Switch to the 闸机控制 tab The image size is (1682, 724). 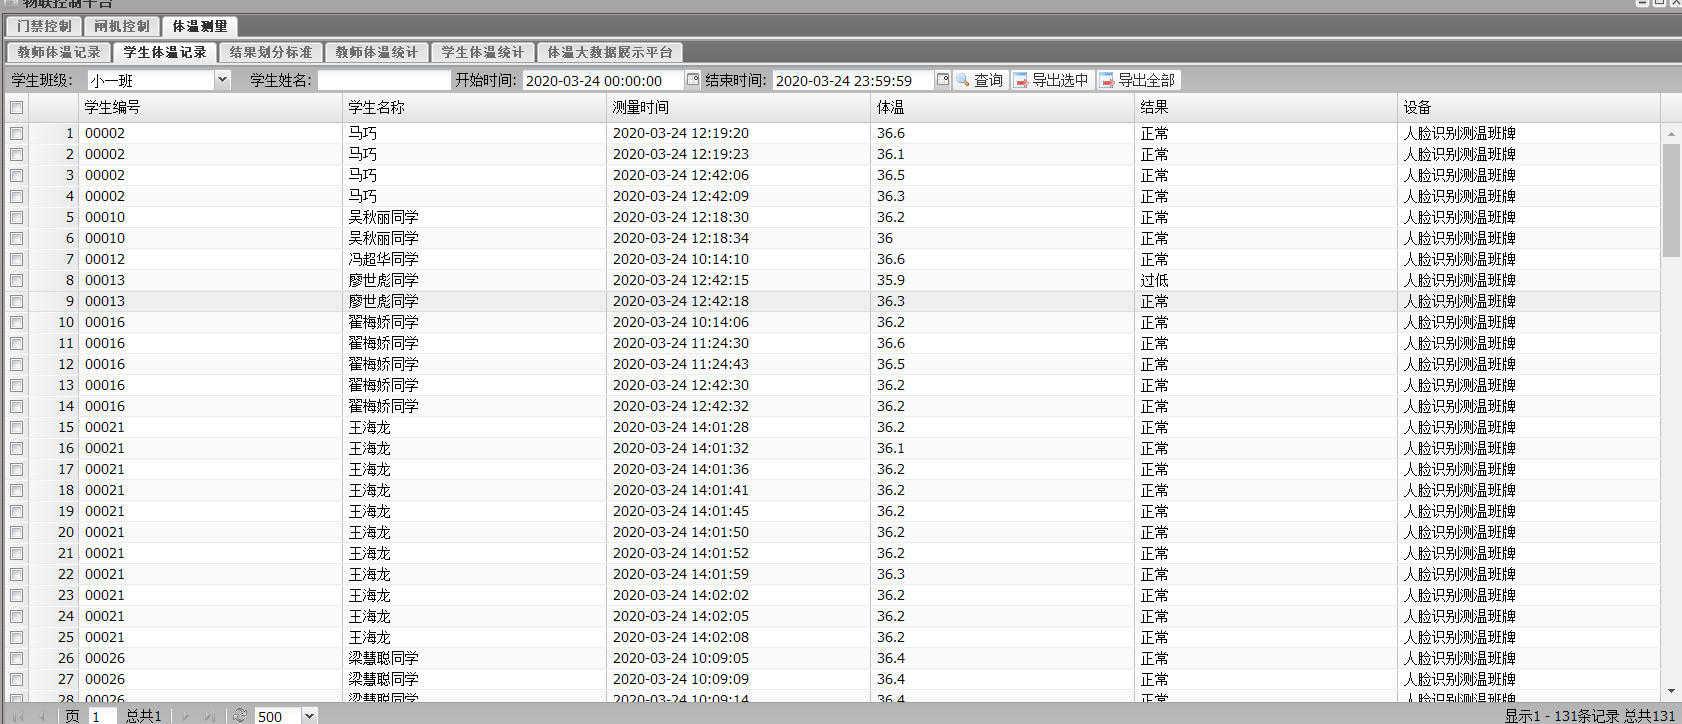[122, 26]
